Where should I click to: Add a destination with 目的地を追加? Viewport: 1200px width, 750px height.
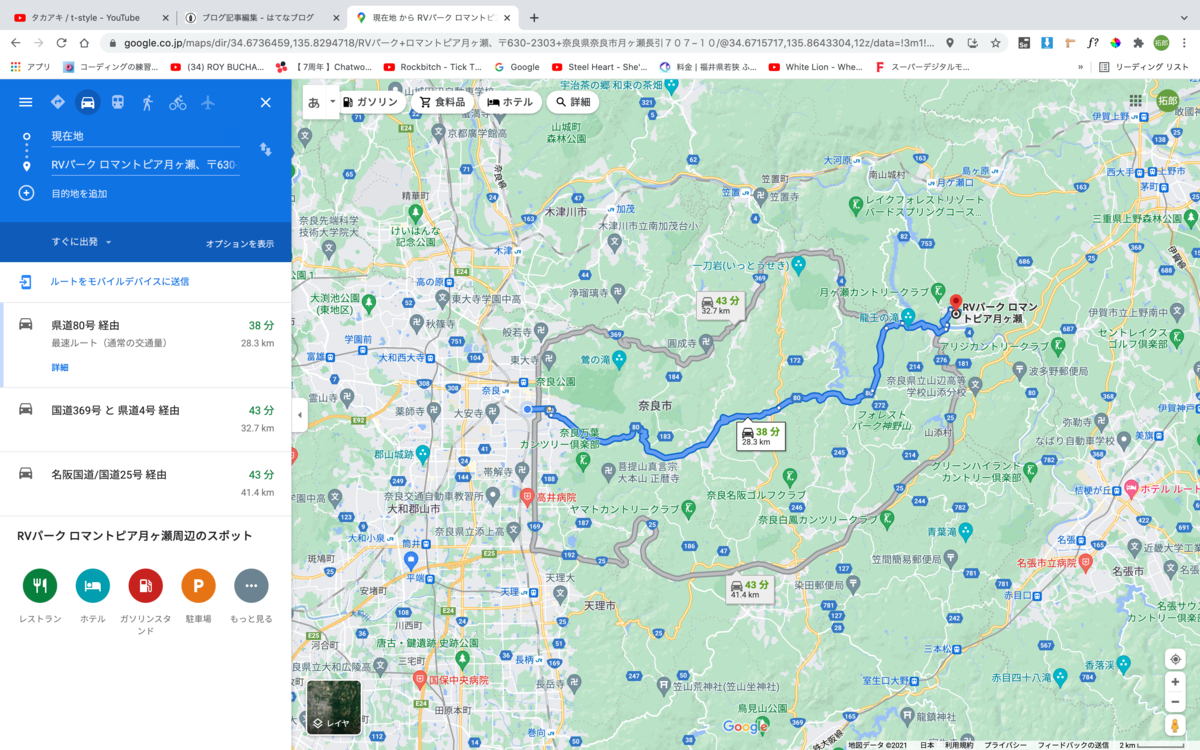click(79, 193)
